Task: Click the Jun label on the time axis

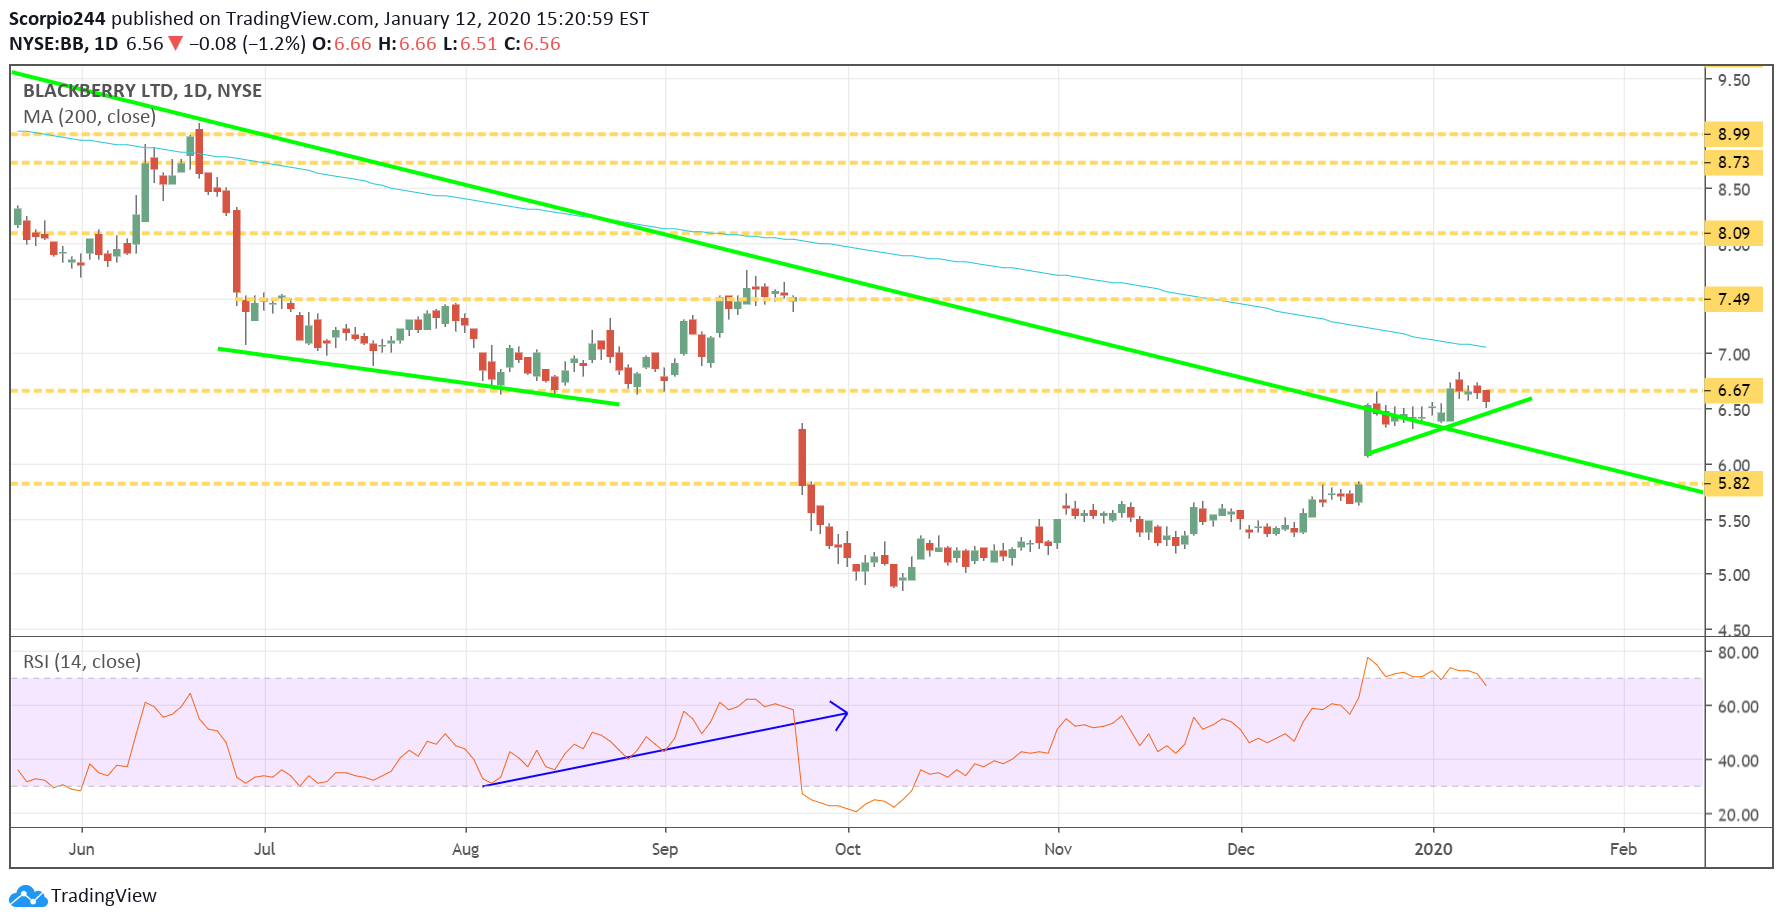Action: point(82,849)
